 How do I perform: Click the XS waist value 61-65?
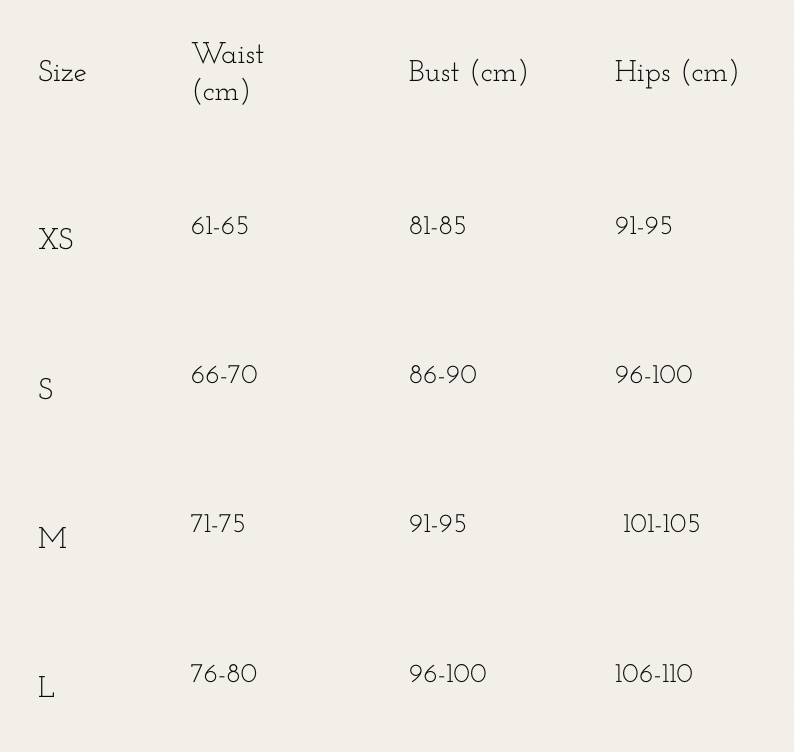(220, 227)
